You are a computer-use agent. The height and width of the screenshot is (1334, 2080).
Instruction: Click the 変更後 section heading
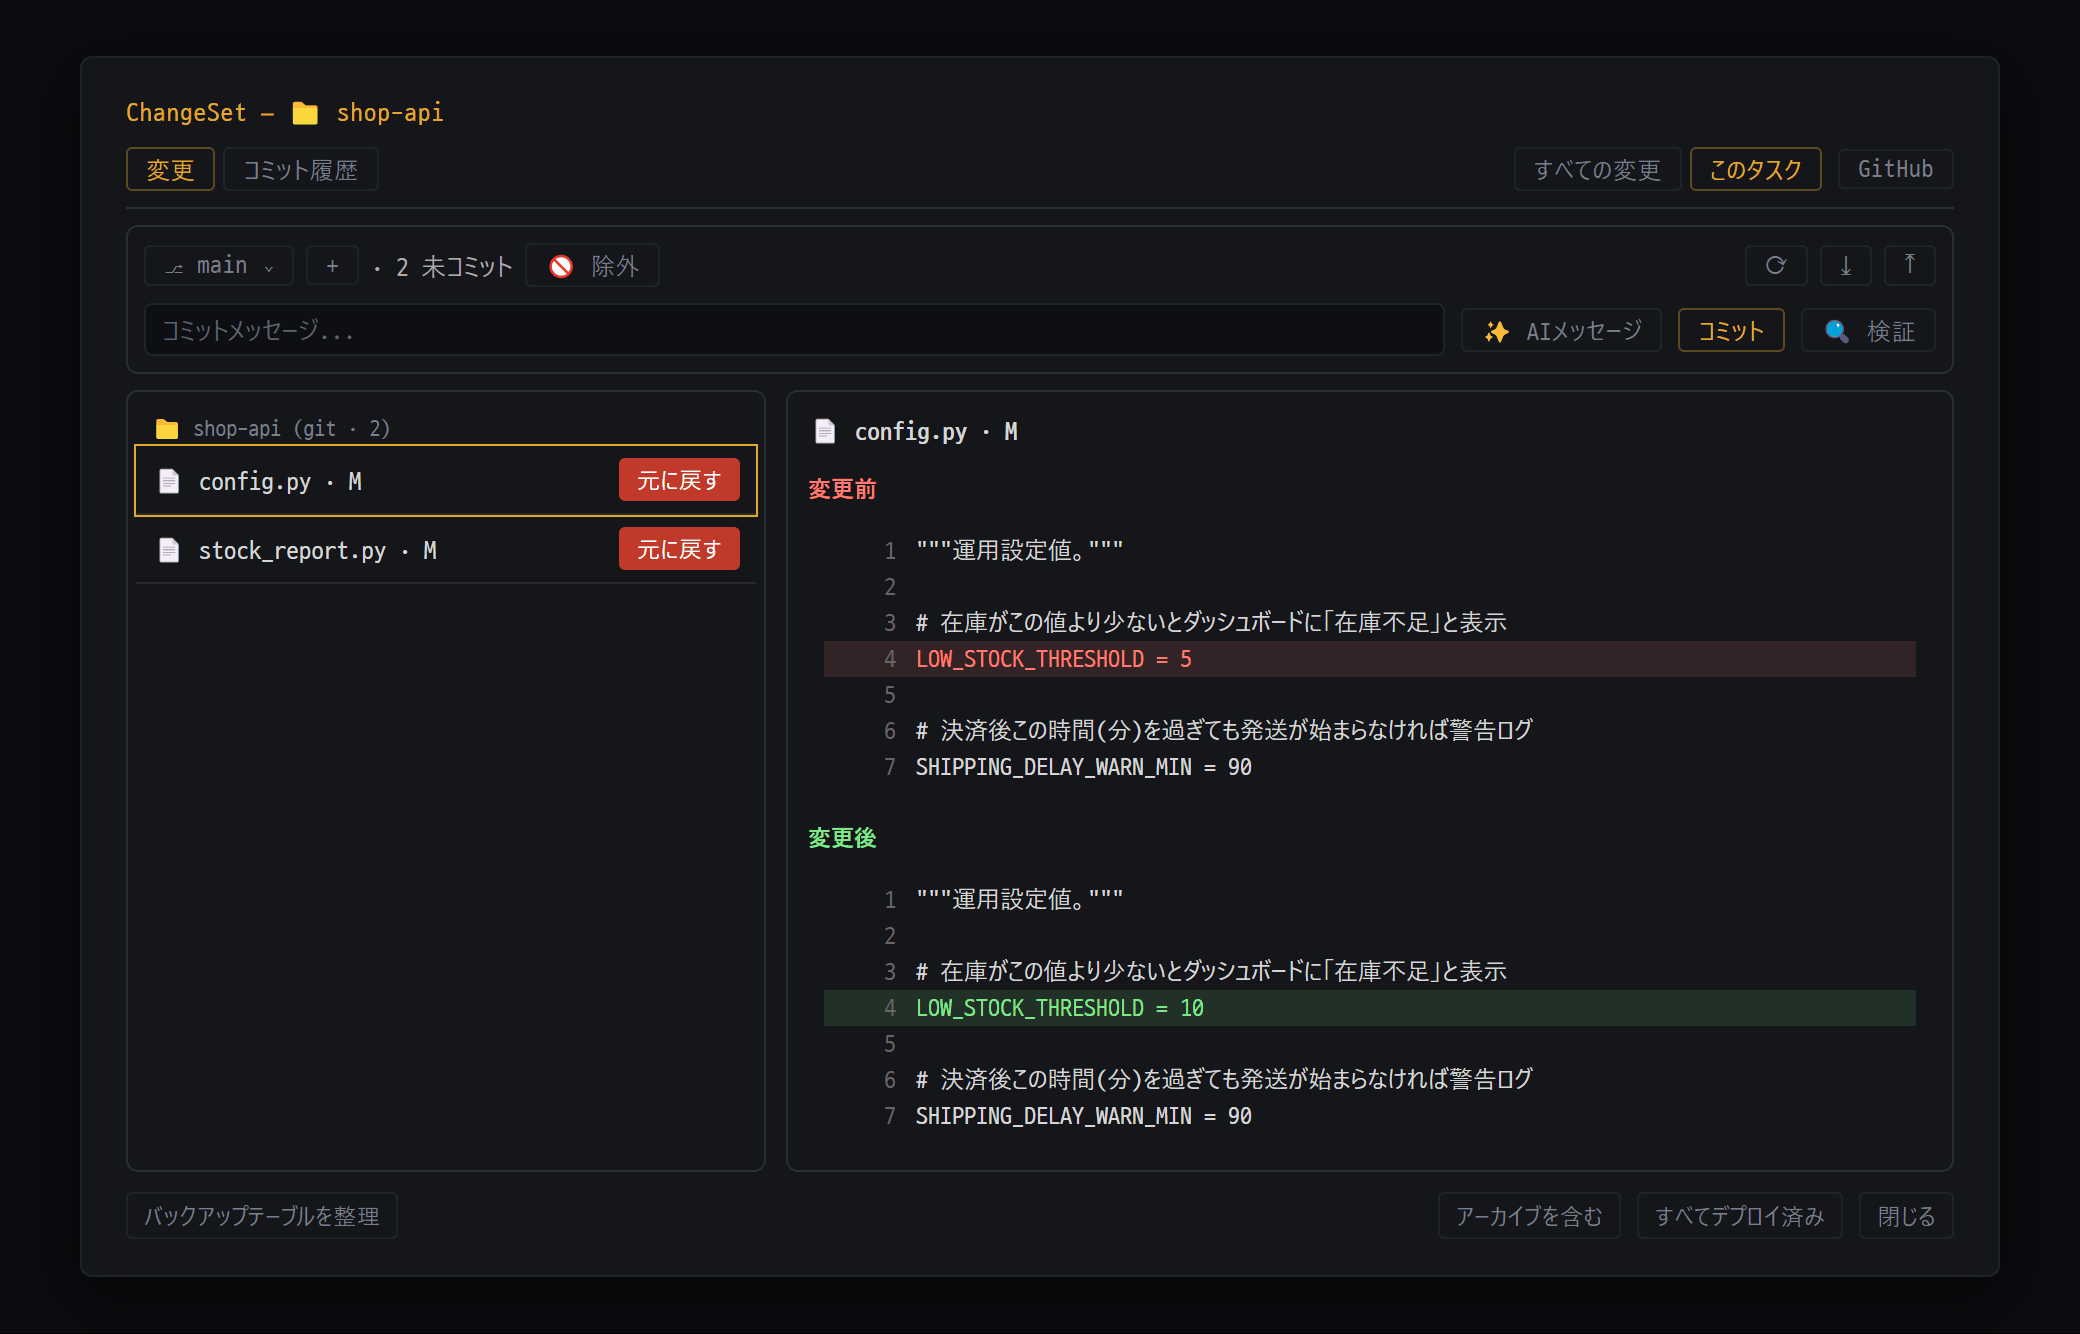point(842,838)
